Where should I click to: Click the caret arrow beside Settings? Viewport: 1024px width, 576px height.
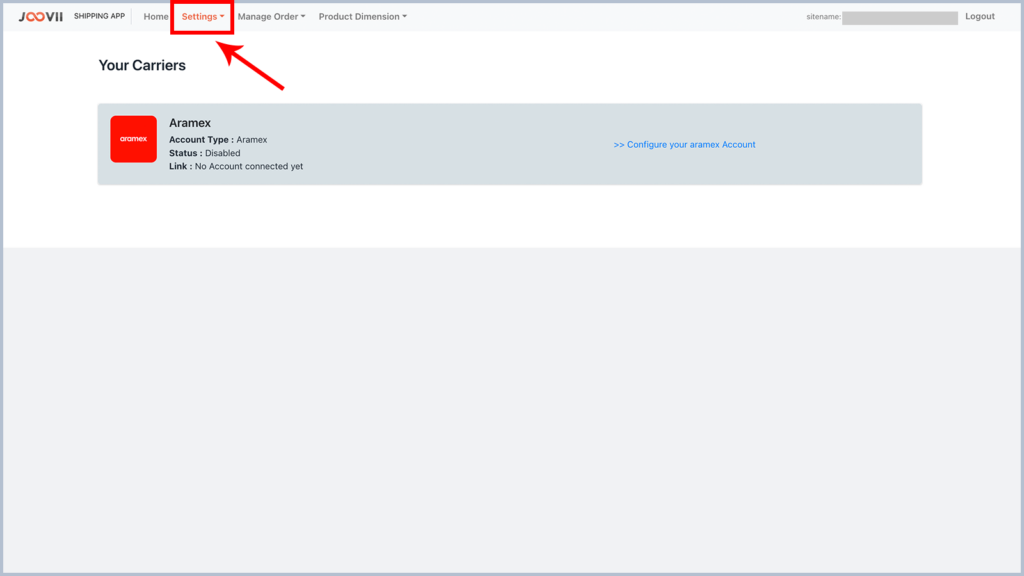222,17
